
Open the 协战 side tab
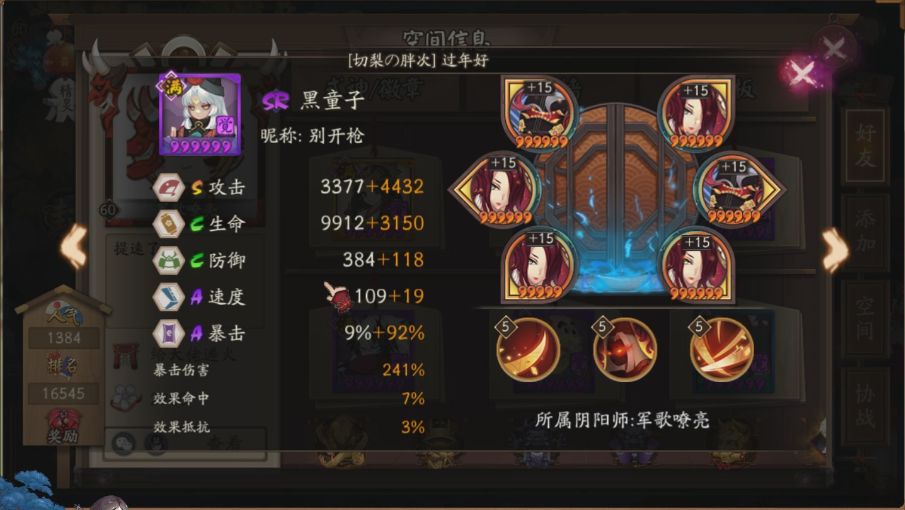[865, 405]
